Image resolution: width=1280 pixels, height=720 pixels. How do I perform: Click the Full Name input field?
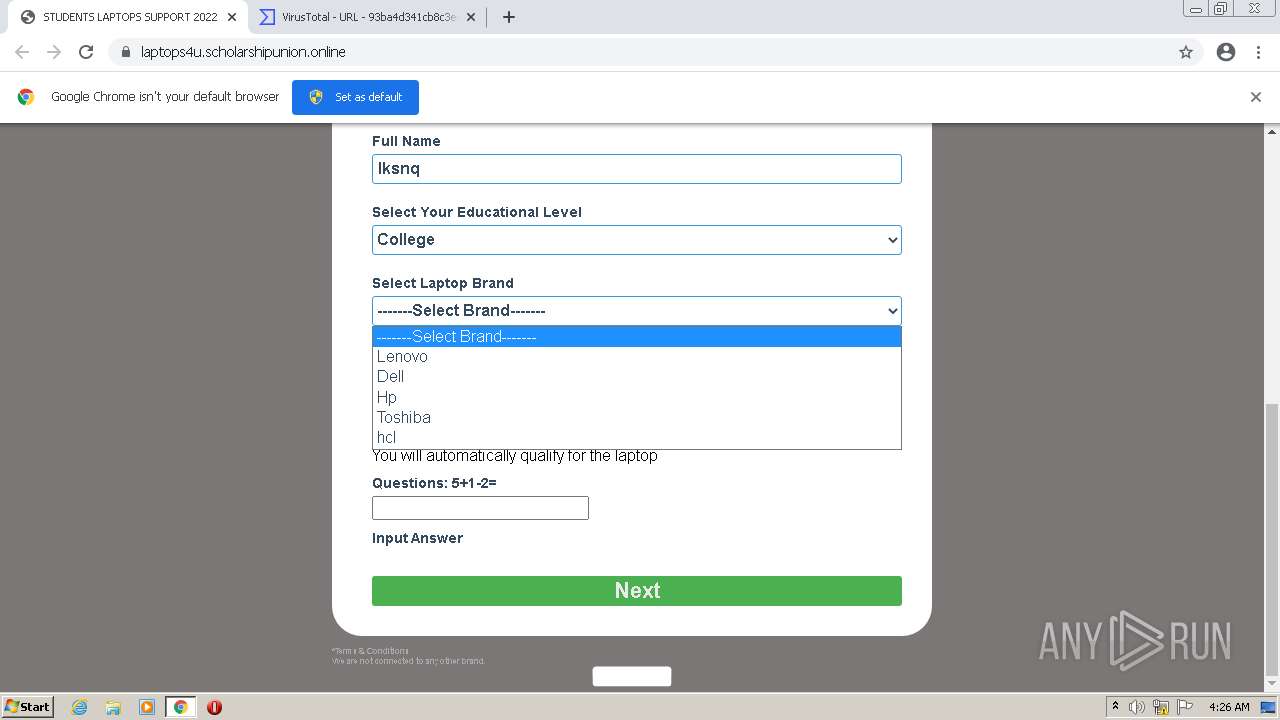point(637,169)
